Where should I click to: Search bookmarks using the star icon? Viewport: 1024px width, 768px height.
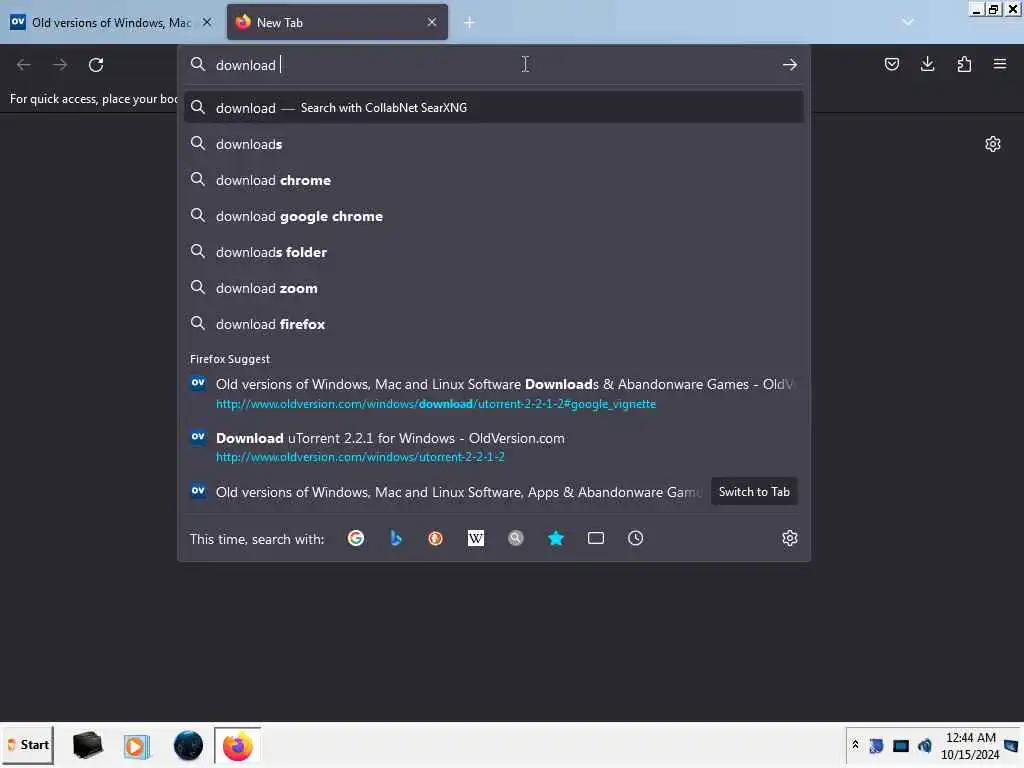(556, 538)
